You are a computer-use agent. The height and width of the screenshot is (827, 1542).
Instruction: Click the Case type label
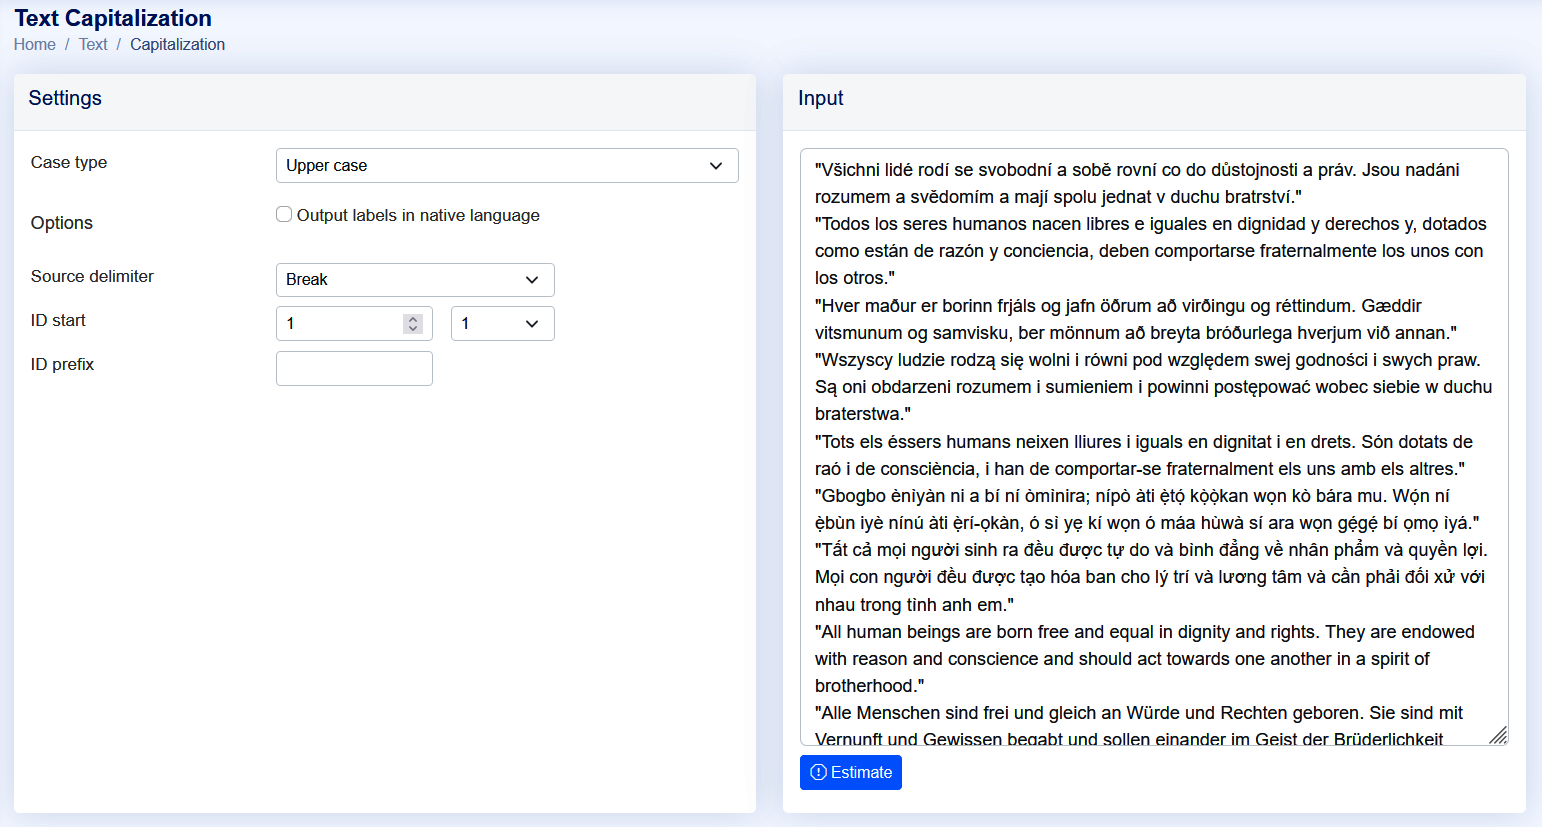tap(69, 162)
